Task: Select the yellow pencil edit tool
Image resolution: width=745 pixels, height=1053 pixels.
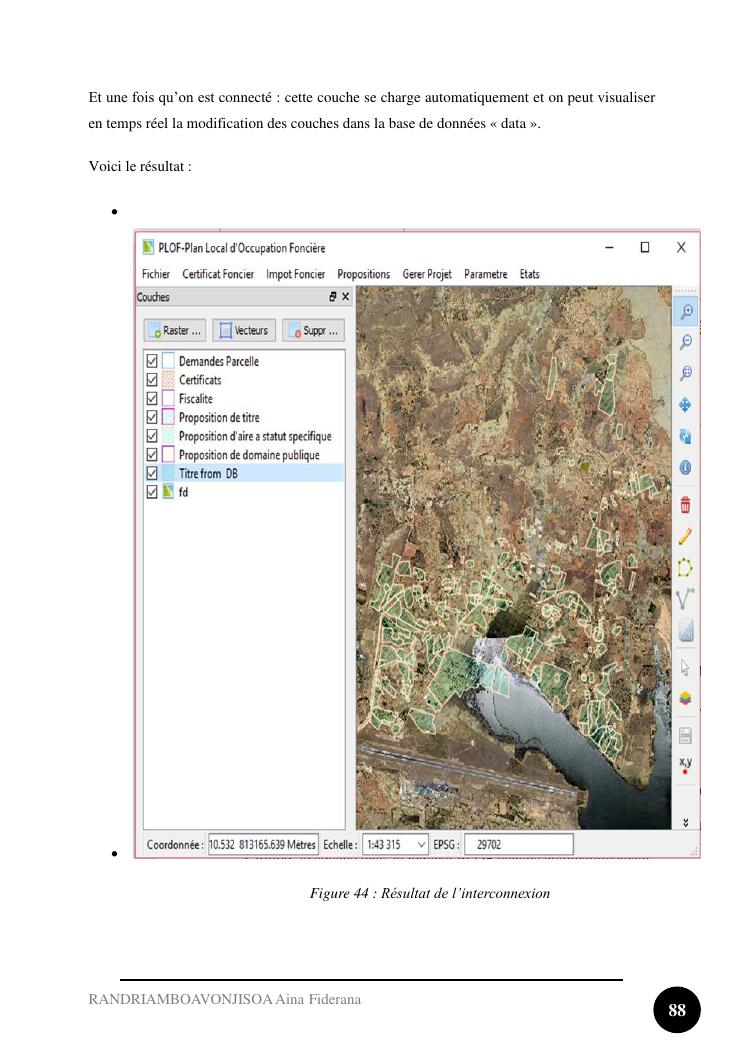Action: coord(686,537)
